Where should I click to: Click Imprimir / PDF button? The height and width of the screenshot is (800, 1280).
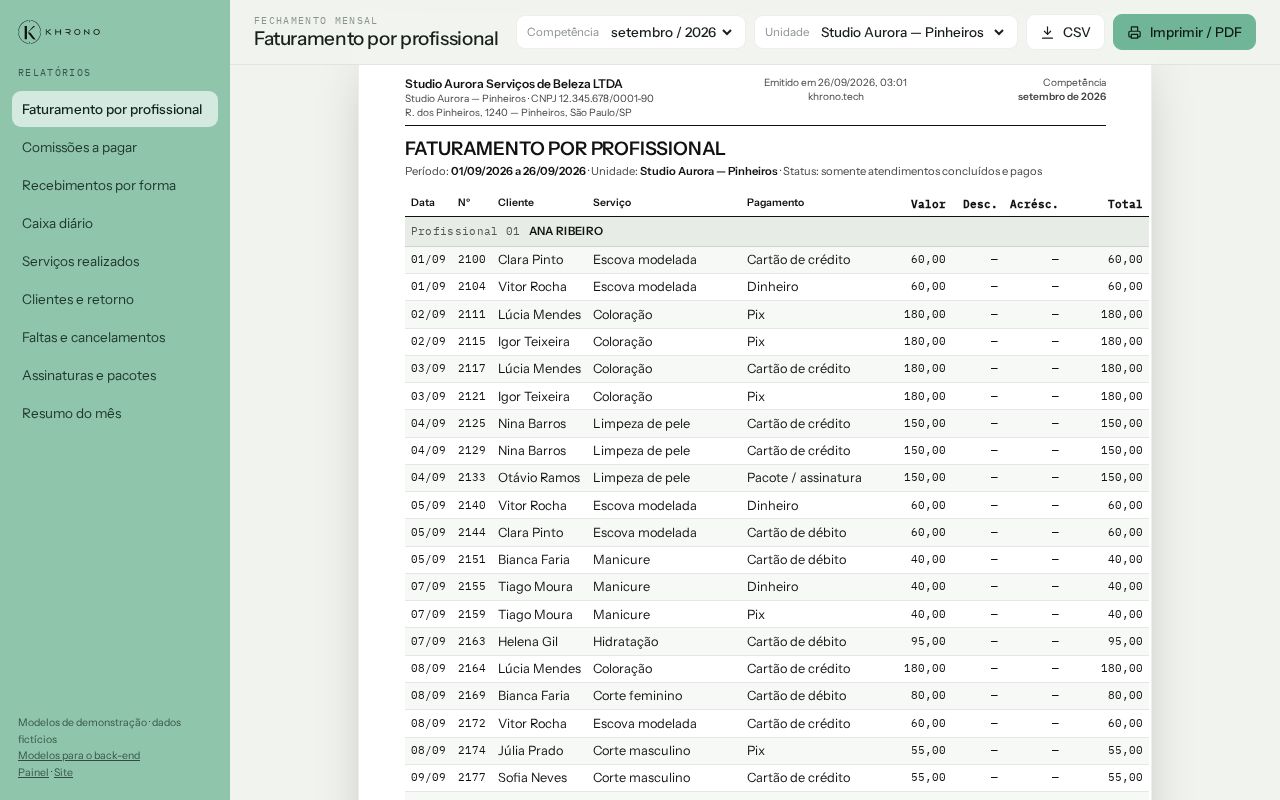pyautogui.click(x=1184, y=32)
